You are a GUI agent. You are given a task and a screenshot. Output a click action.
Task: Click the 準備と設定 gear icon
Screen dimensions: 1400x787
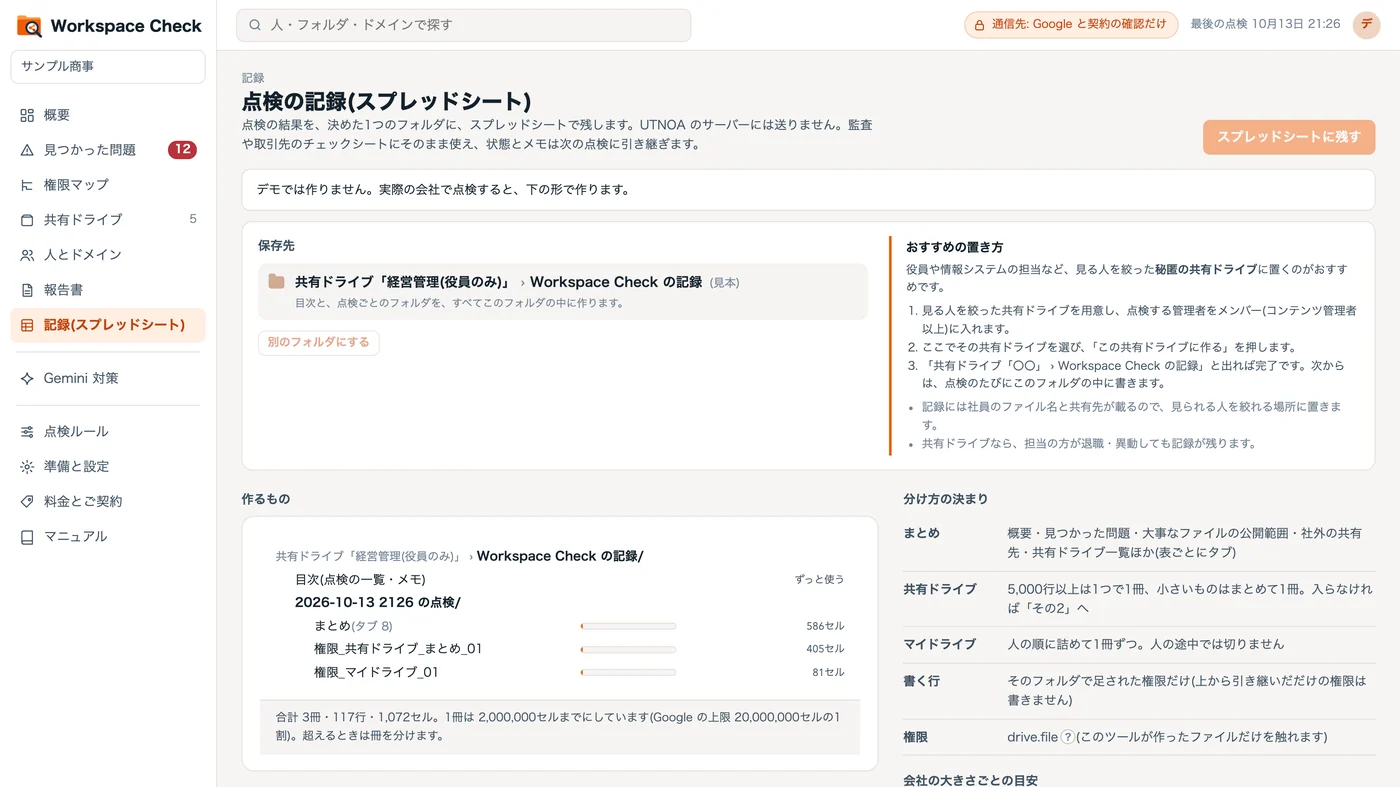point(27,467)
